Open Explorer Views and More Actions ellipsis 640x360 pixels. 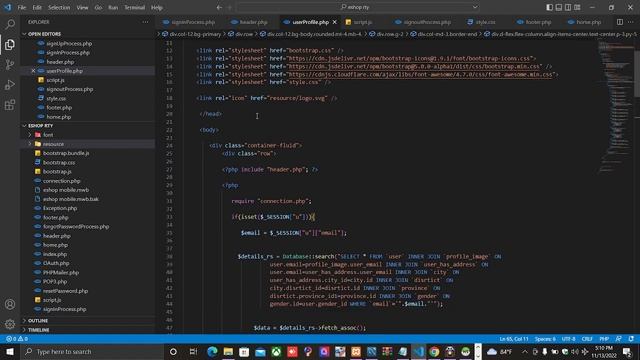point(145,22)
